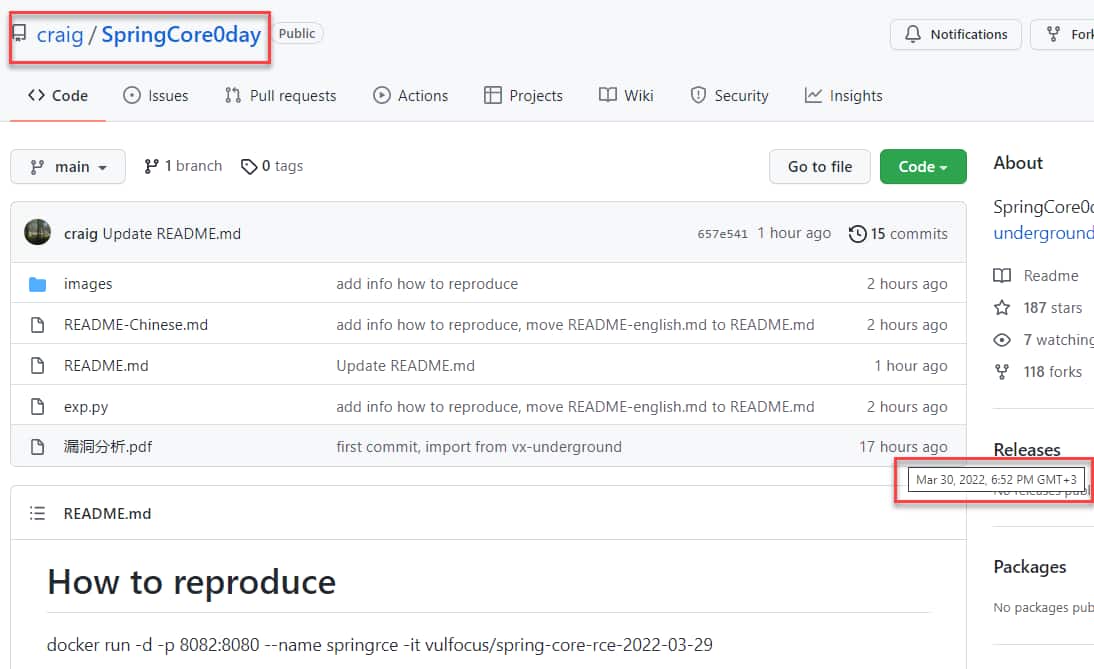Click the commit history clock icon
The height and width of the screenshot is (669, 1094).
click(x=857, y=234)
